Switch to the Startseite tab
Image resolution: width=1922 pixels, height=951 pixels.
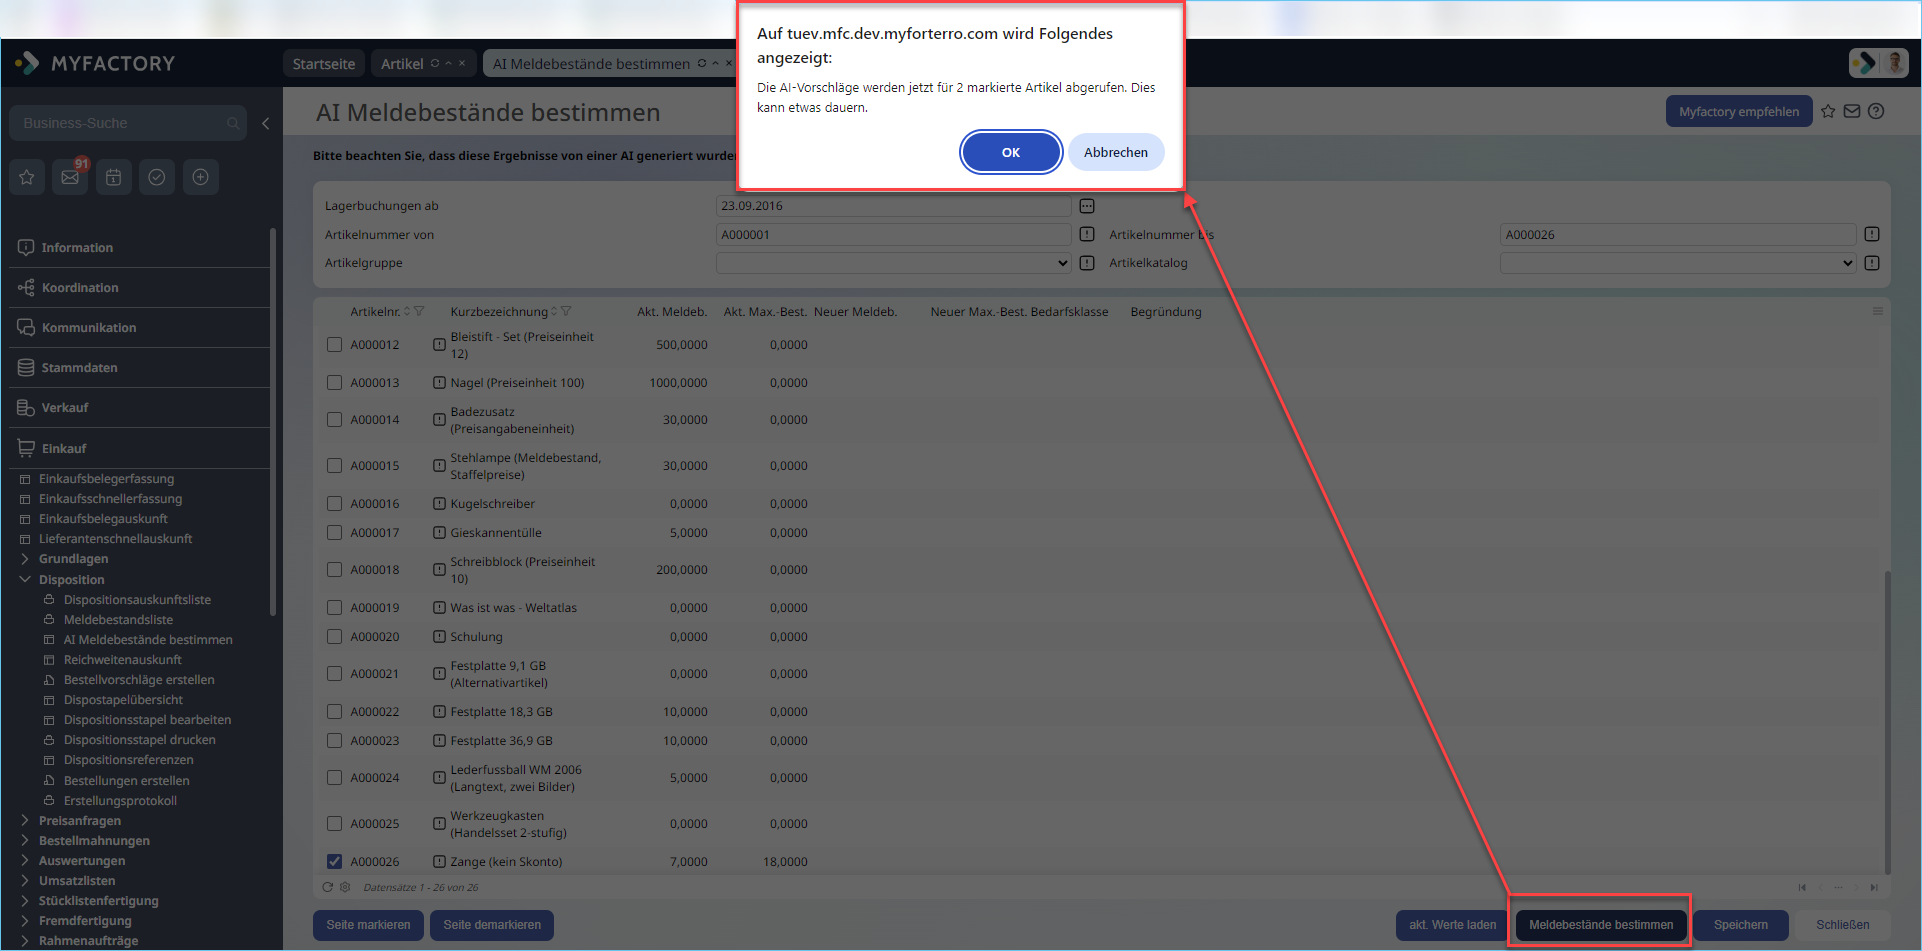pos(324,64)
